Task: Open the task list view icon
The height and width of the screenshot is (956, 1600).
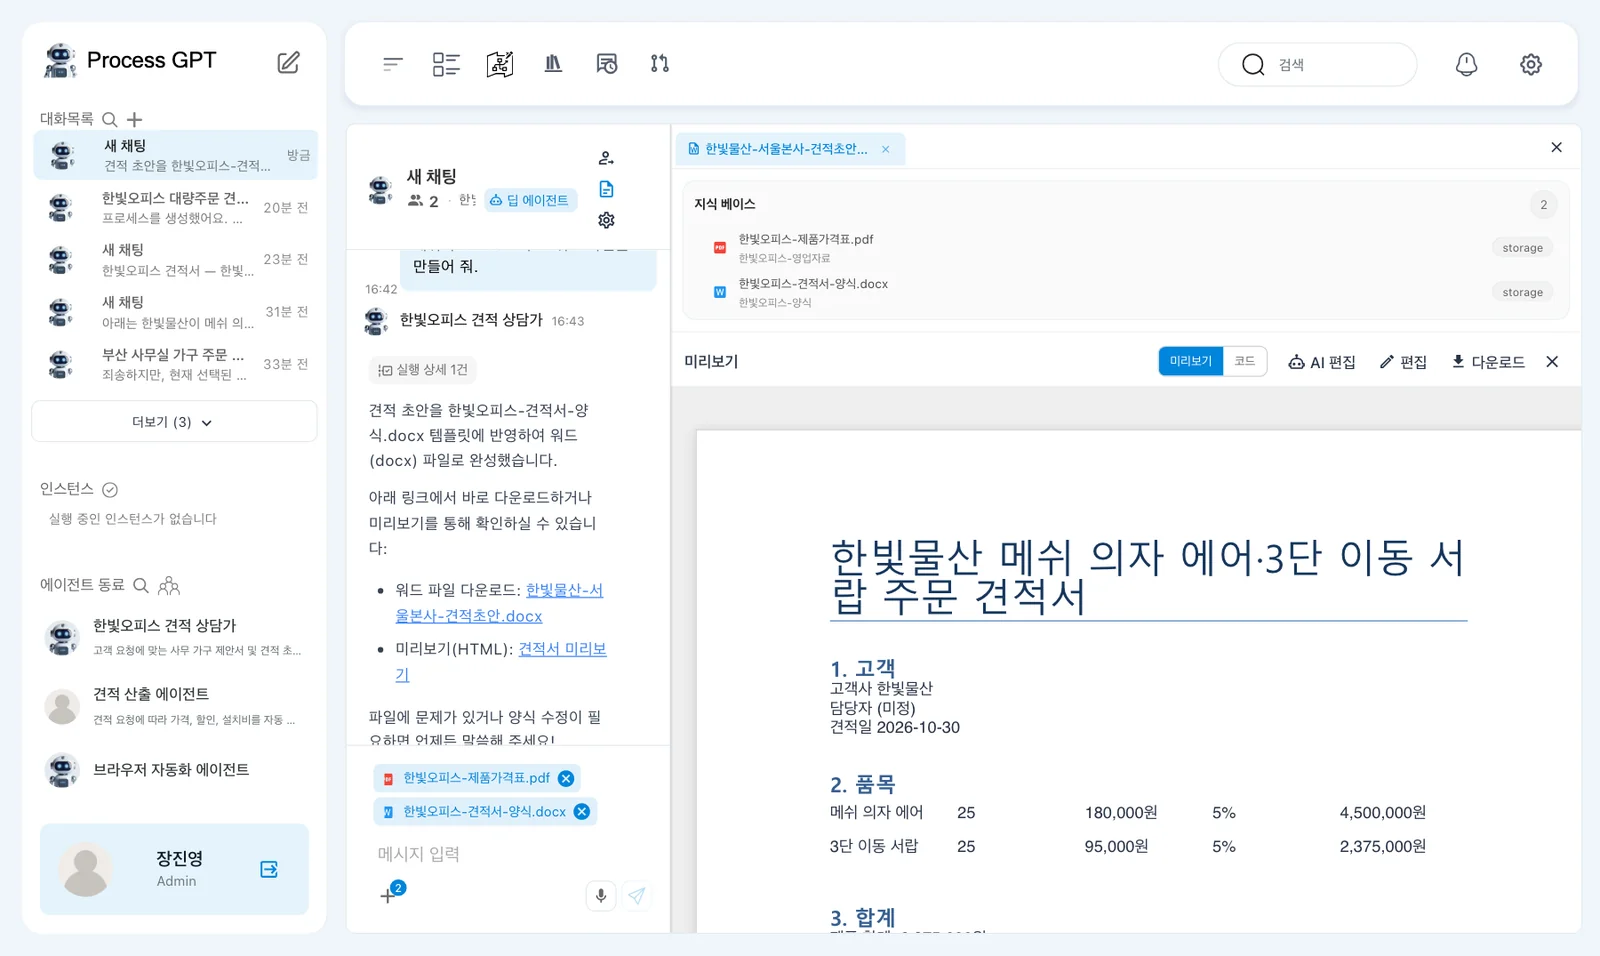Action: click(x=446, y=64)
